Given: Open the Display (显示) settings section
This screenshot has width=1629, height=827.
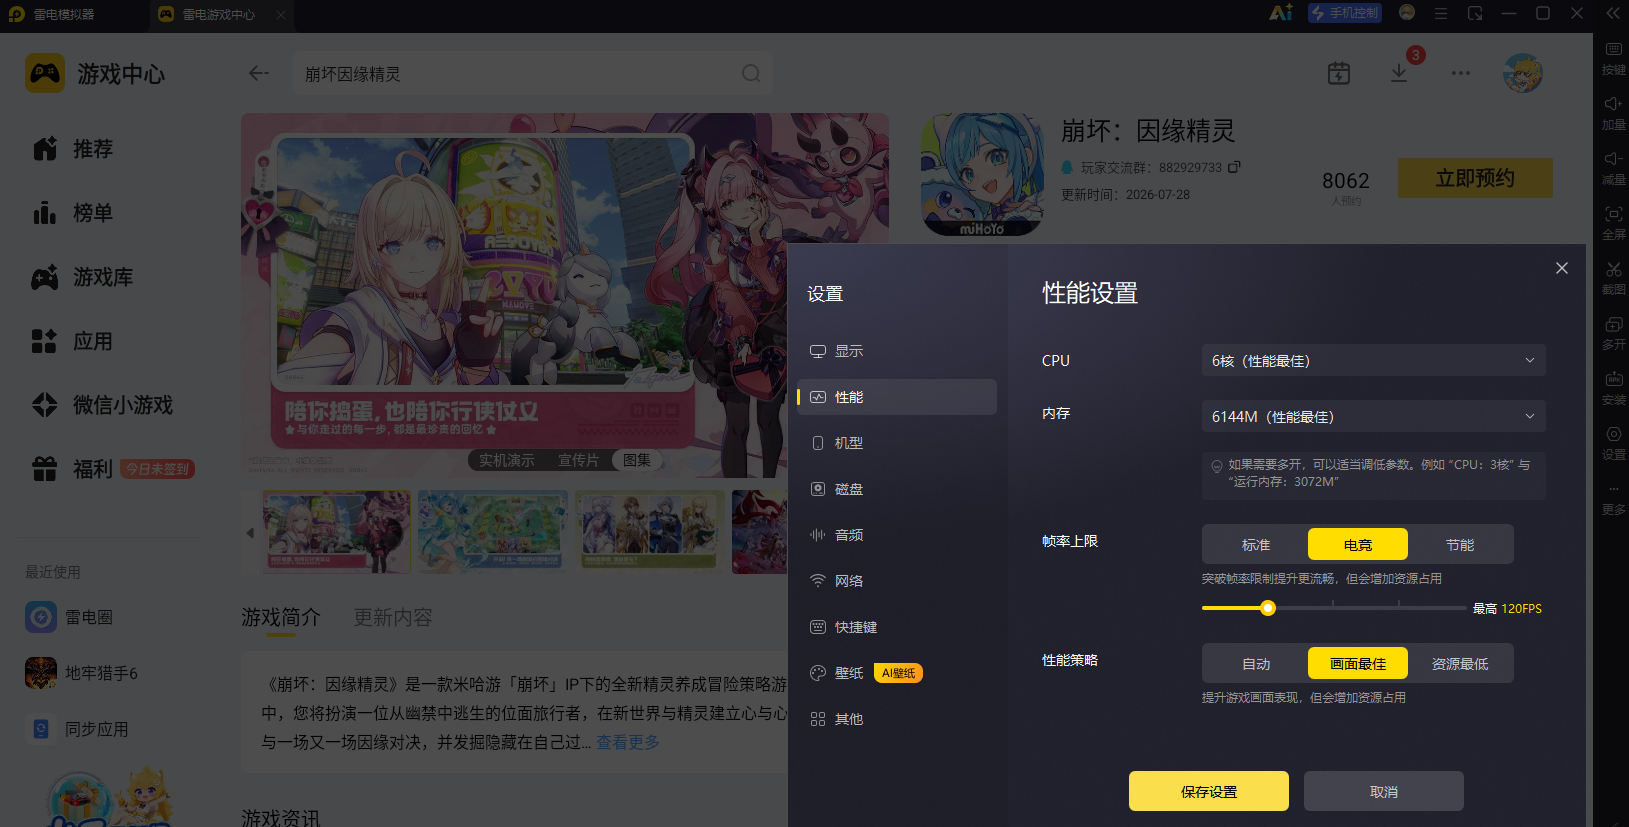Looking at the screenshot, I should 896,351.
